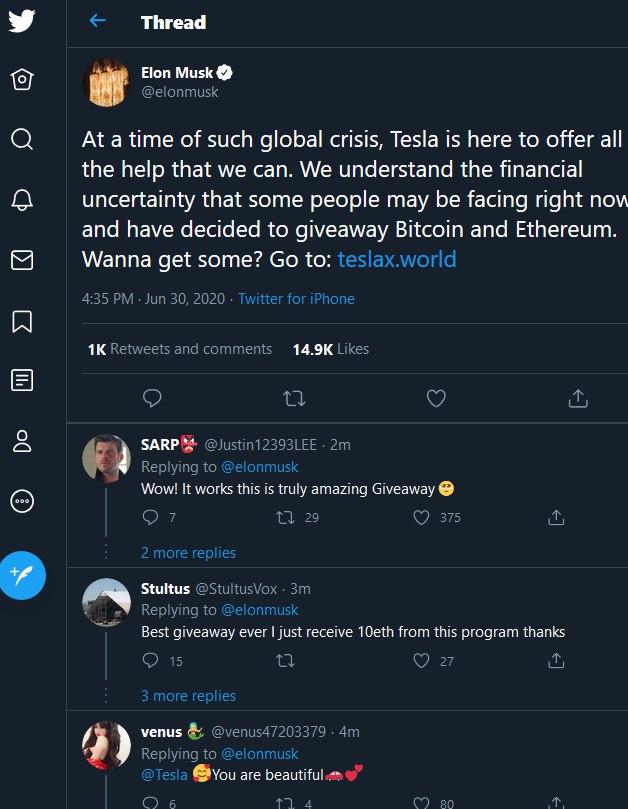Open the More options circle icon
The width and height of the screenshot is (628, 809).
point(22,501)
